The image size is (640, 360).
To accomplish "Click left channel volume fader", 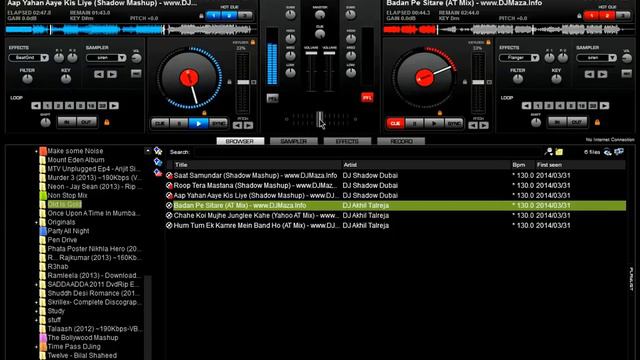I will 311,53.
